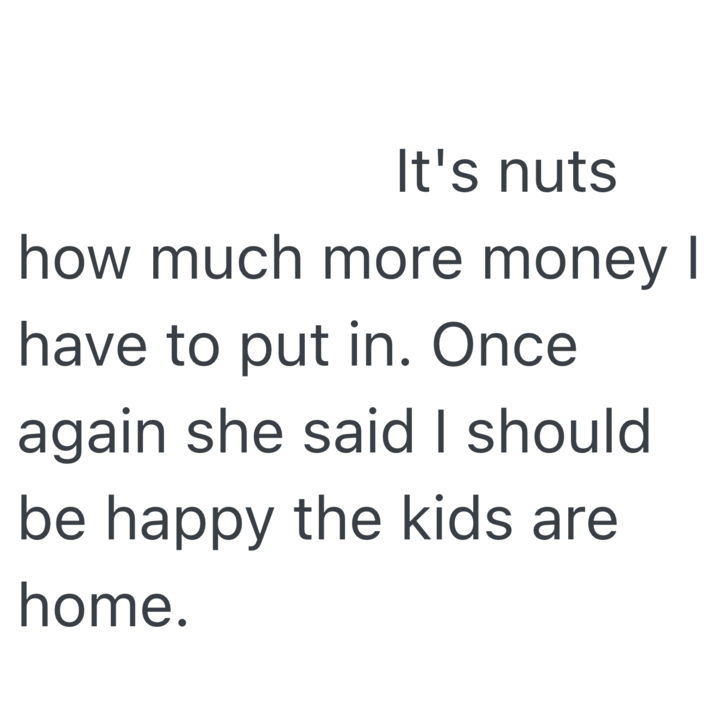716x717 pixels.
Task: Click the word "be" before happy
Action: (48, 520)
